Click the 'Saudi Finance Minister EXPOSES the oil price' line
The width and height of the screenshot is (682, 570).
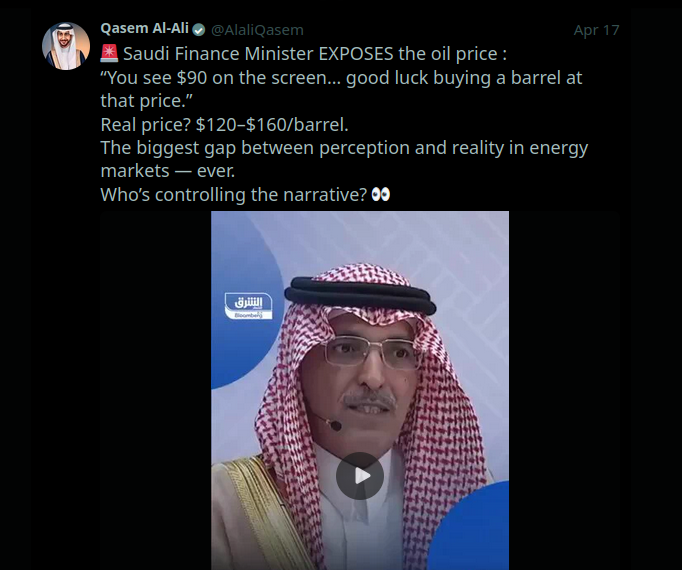click(314, 54)
